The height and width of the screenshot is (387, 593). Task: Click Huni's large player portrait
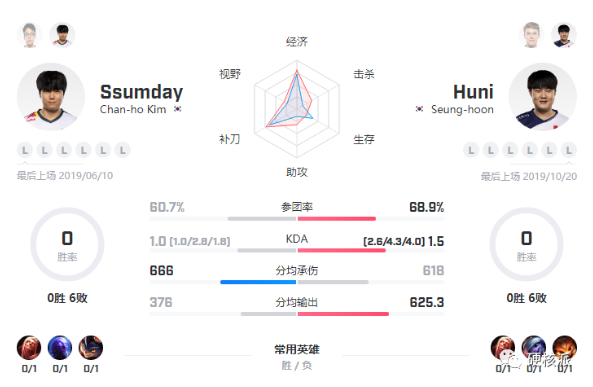(542, 96)
